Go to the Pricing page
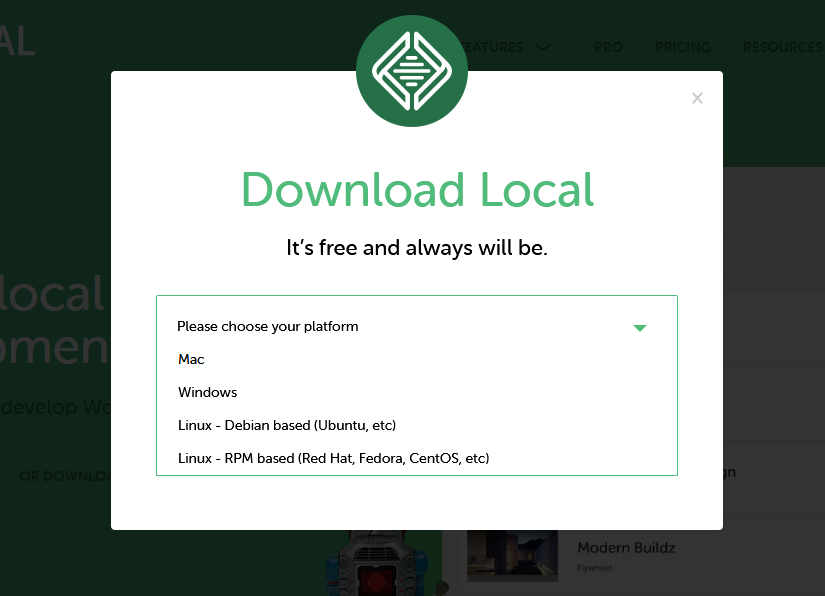 pos(682,47)
